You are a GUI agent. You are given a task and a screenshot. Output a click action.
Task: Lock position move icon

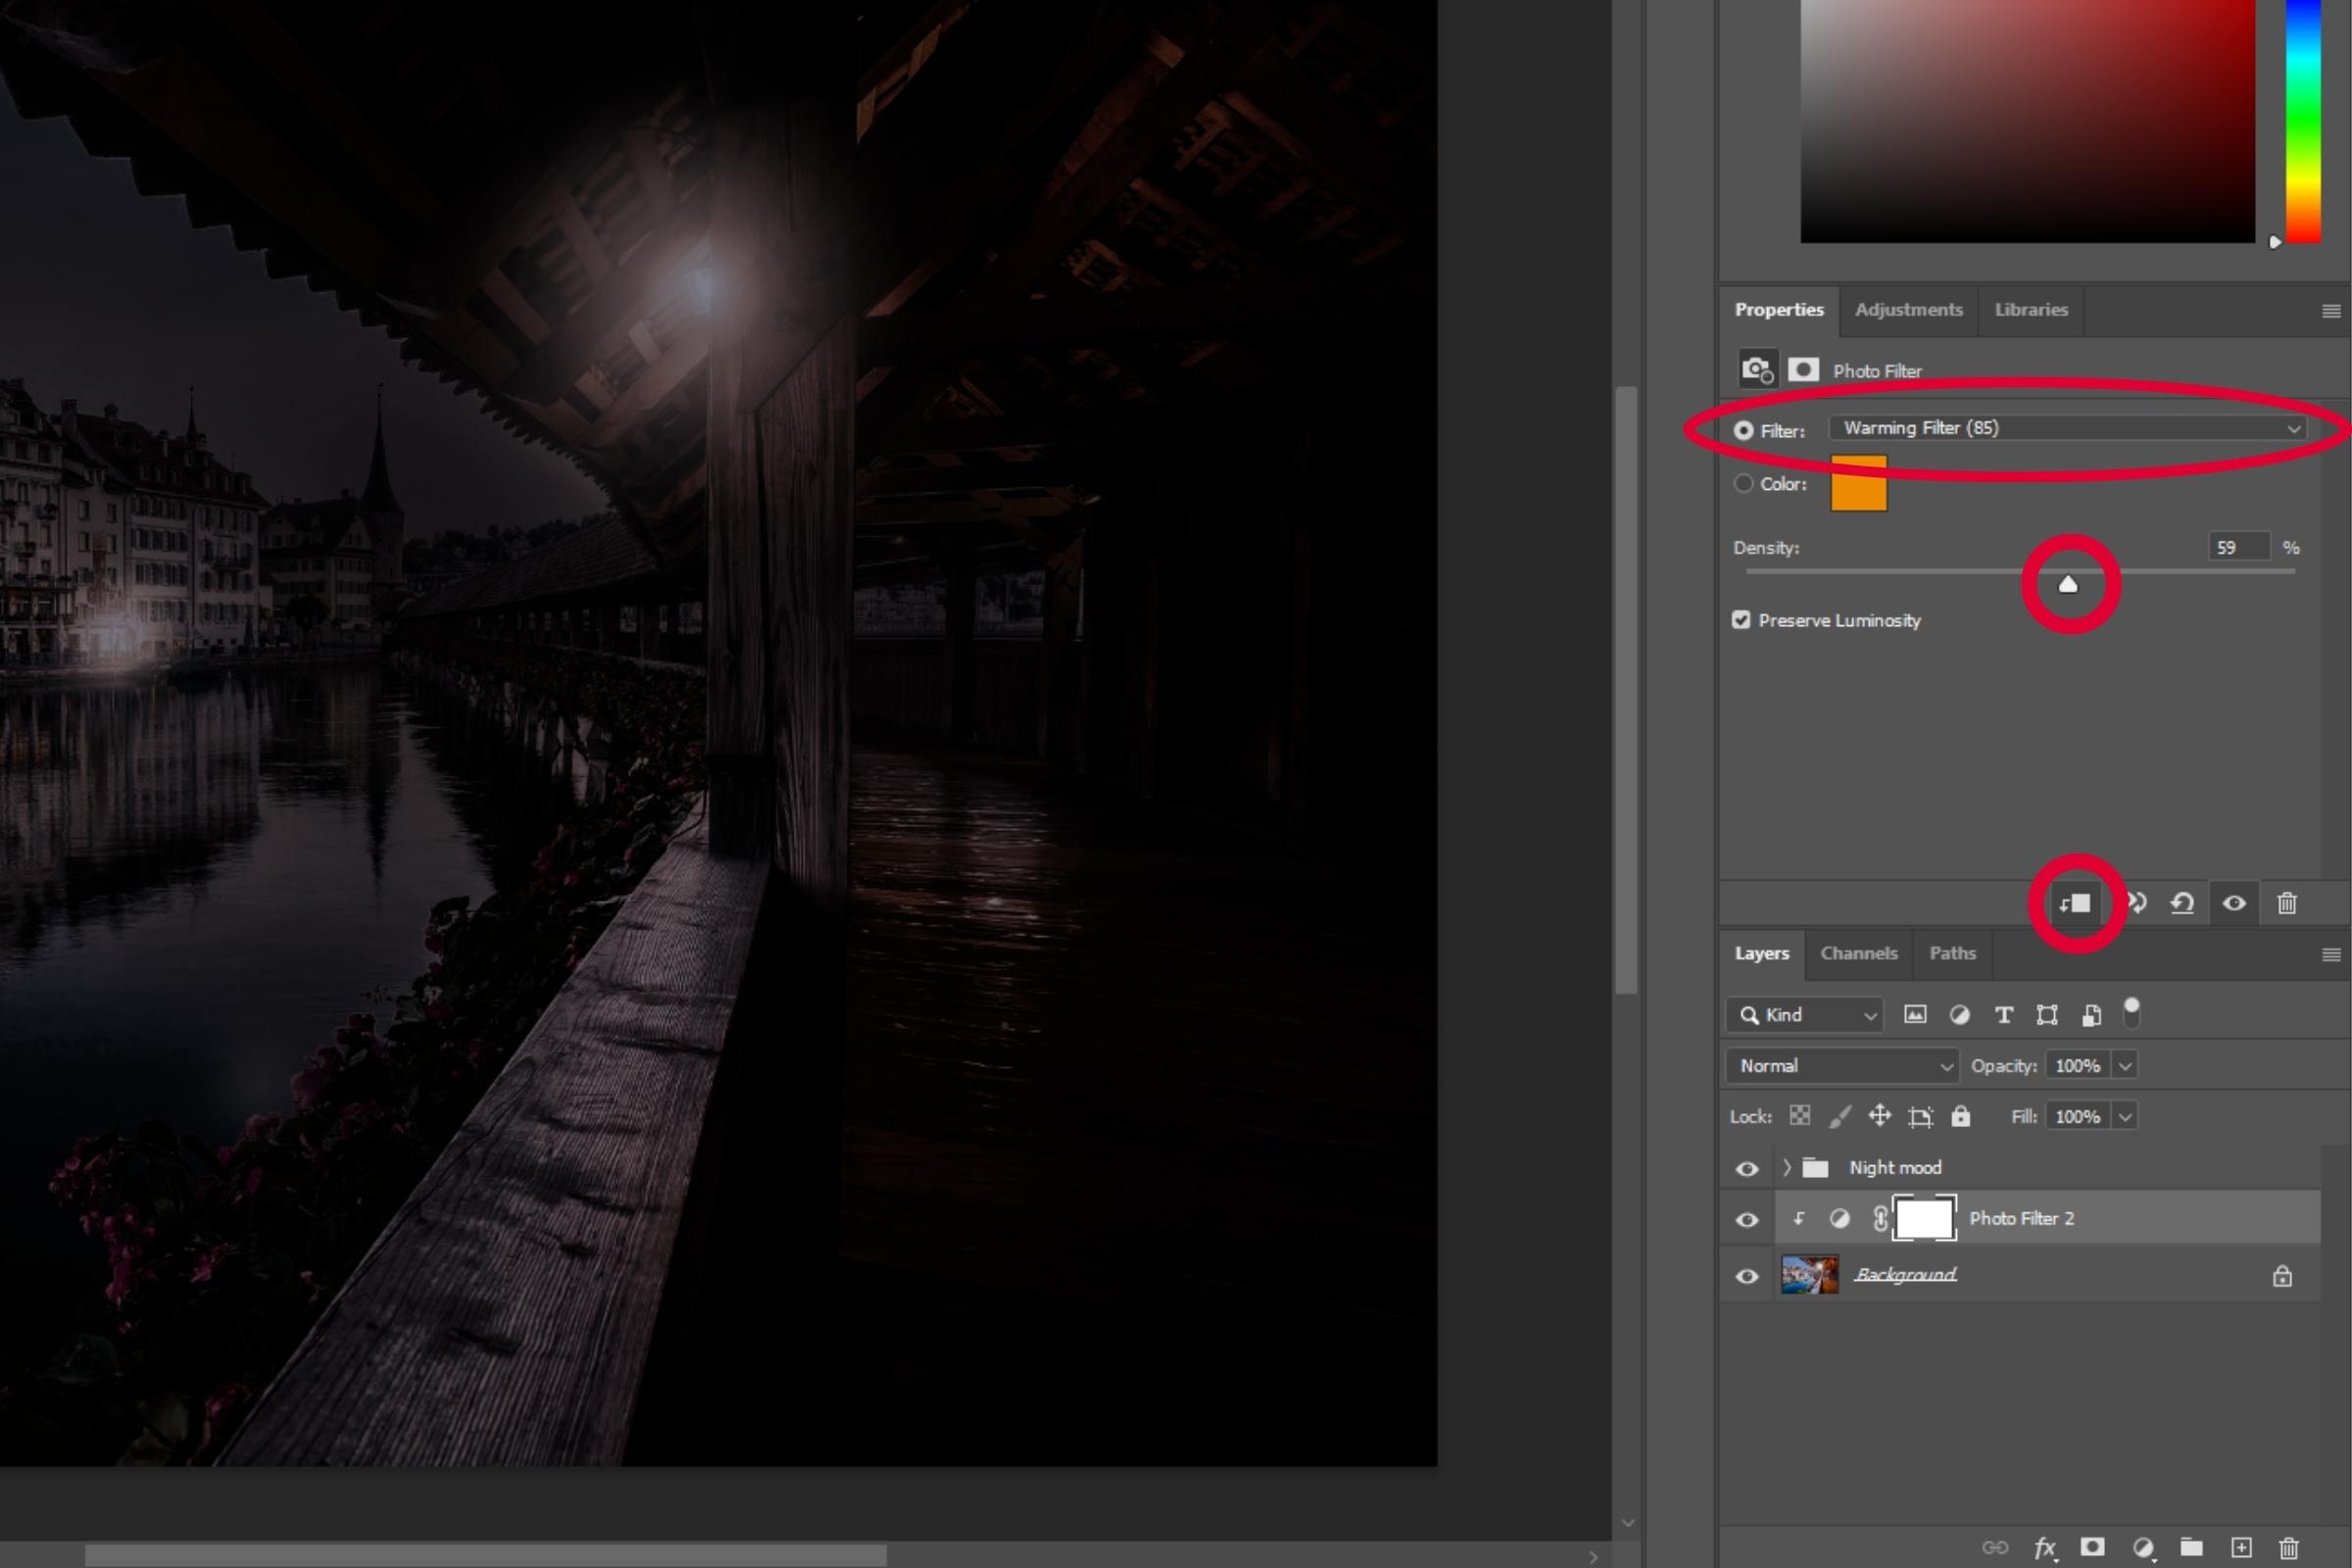click(1880, 1116)
